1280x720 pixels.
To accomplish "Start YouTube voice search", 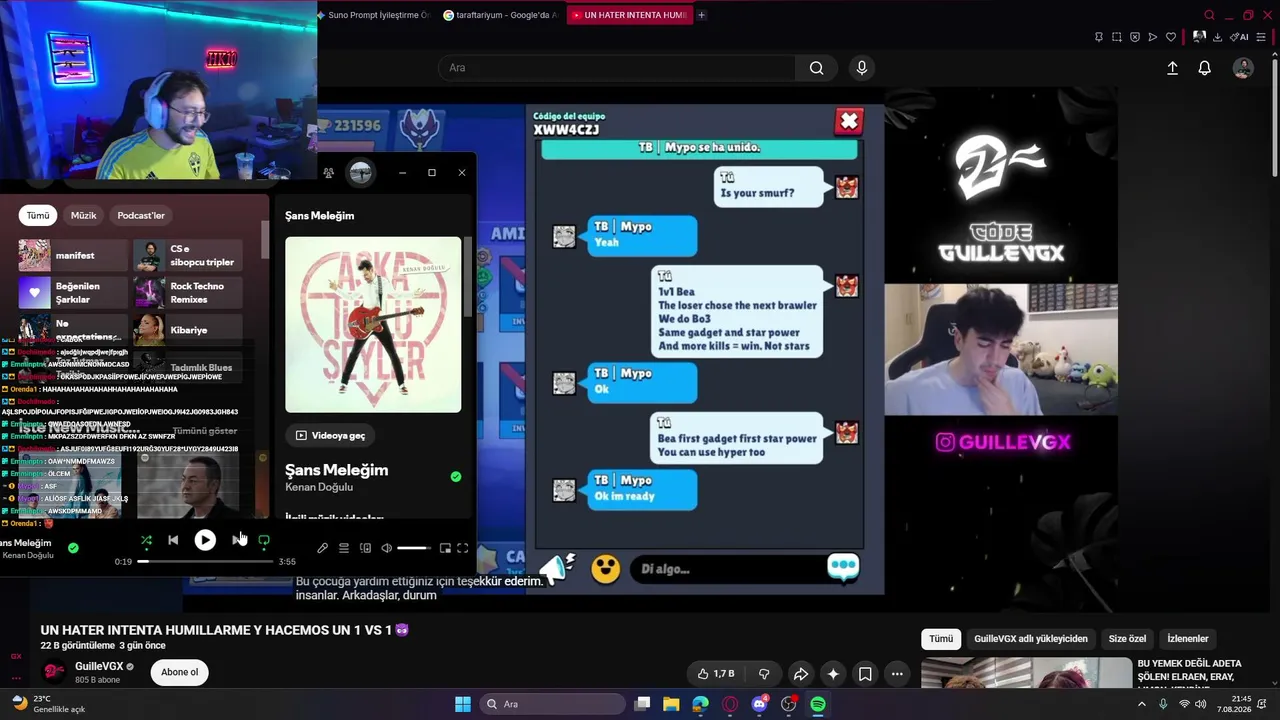I will coord(862,68).
